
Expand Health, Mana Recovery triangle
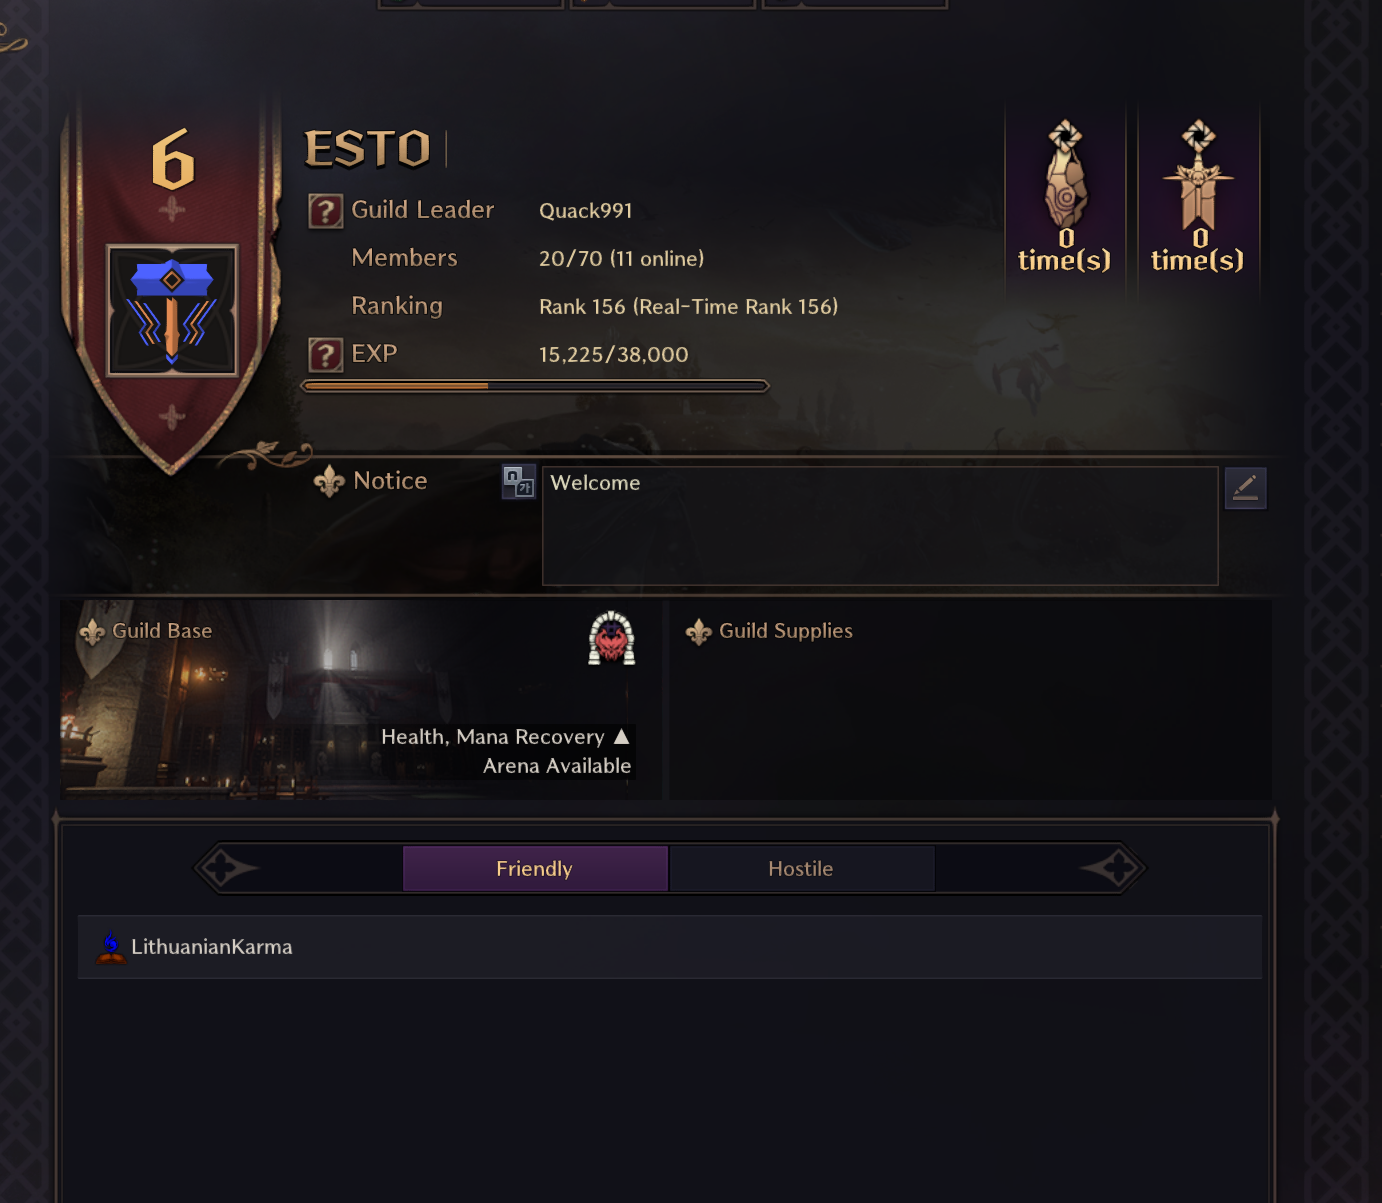621,736
